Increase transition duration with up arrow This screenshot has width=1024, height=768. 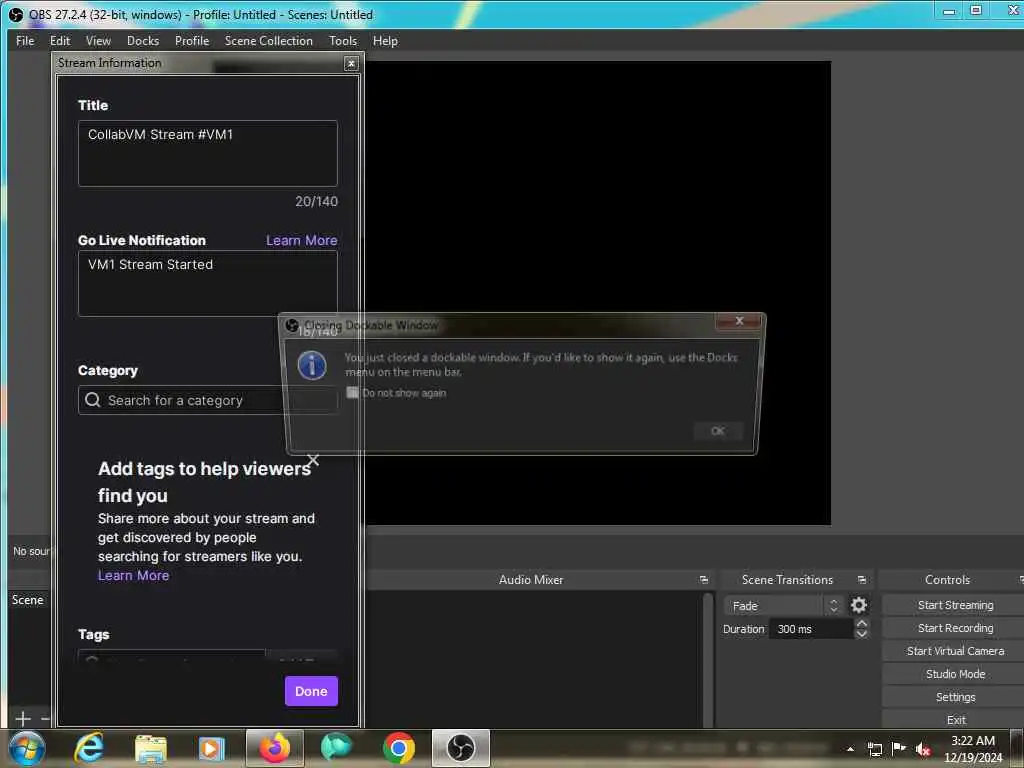click(861, 624)
